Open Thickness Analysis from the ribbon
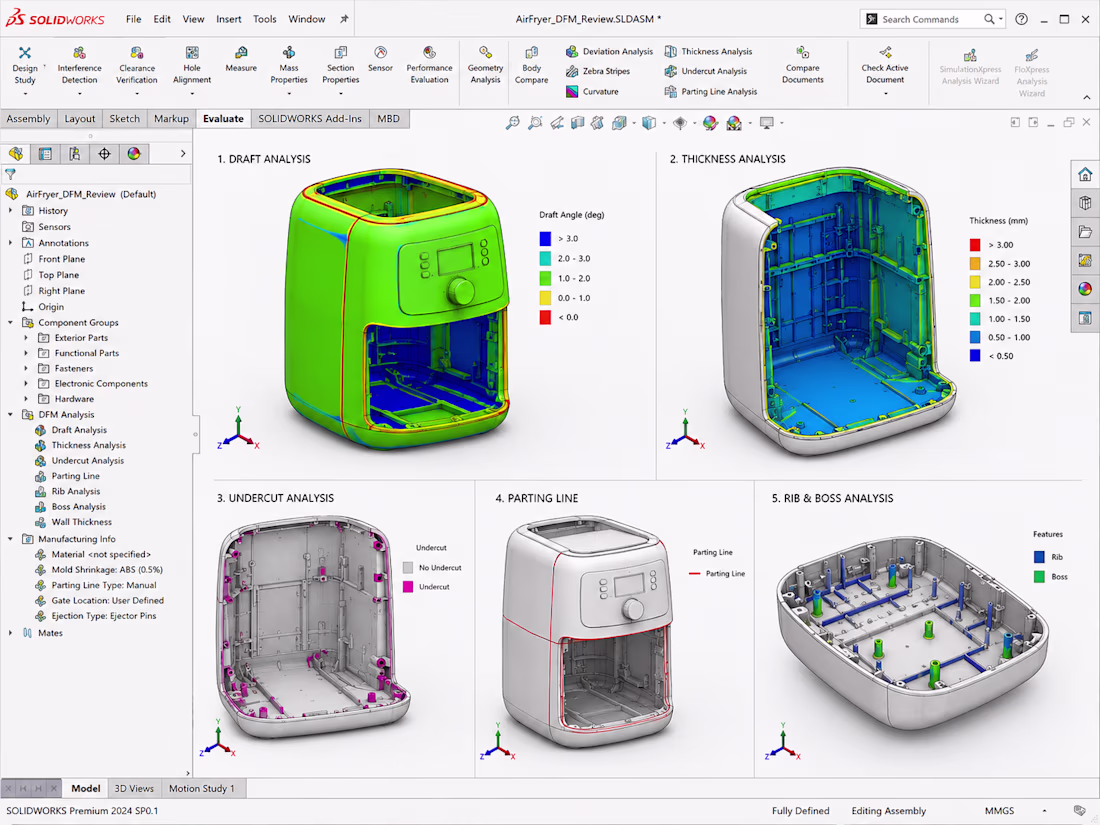 coord(708,51)
